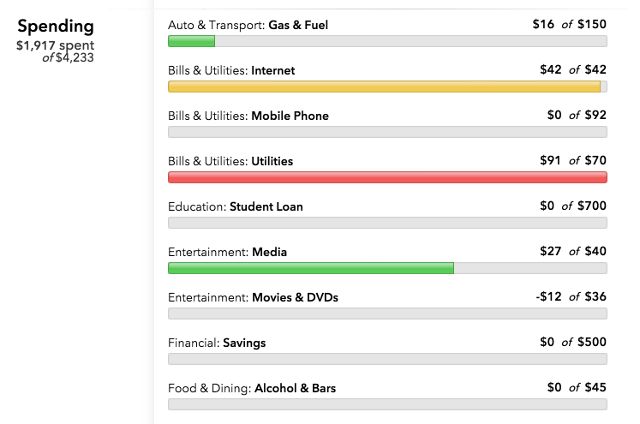Click the Spending section heading

point(56,25)
